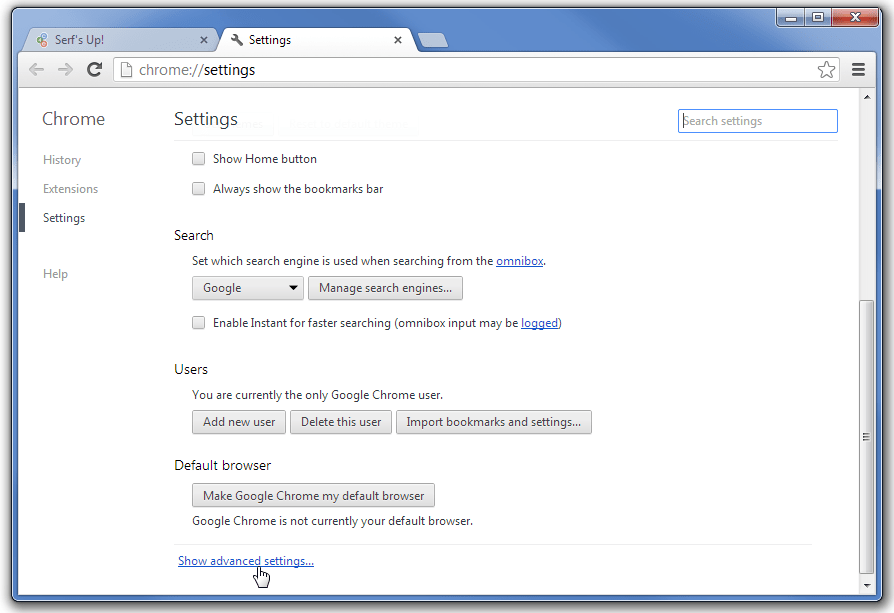
Task: Click "You are currently the only Google Chrome user" text
Action: 317,395
